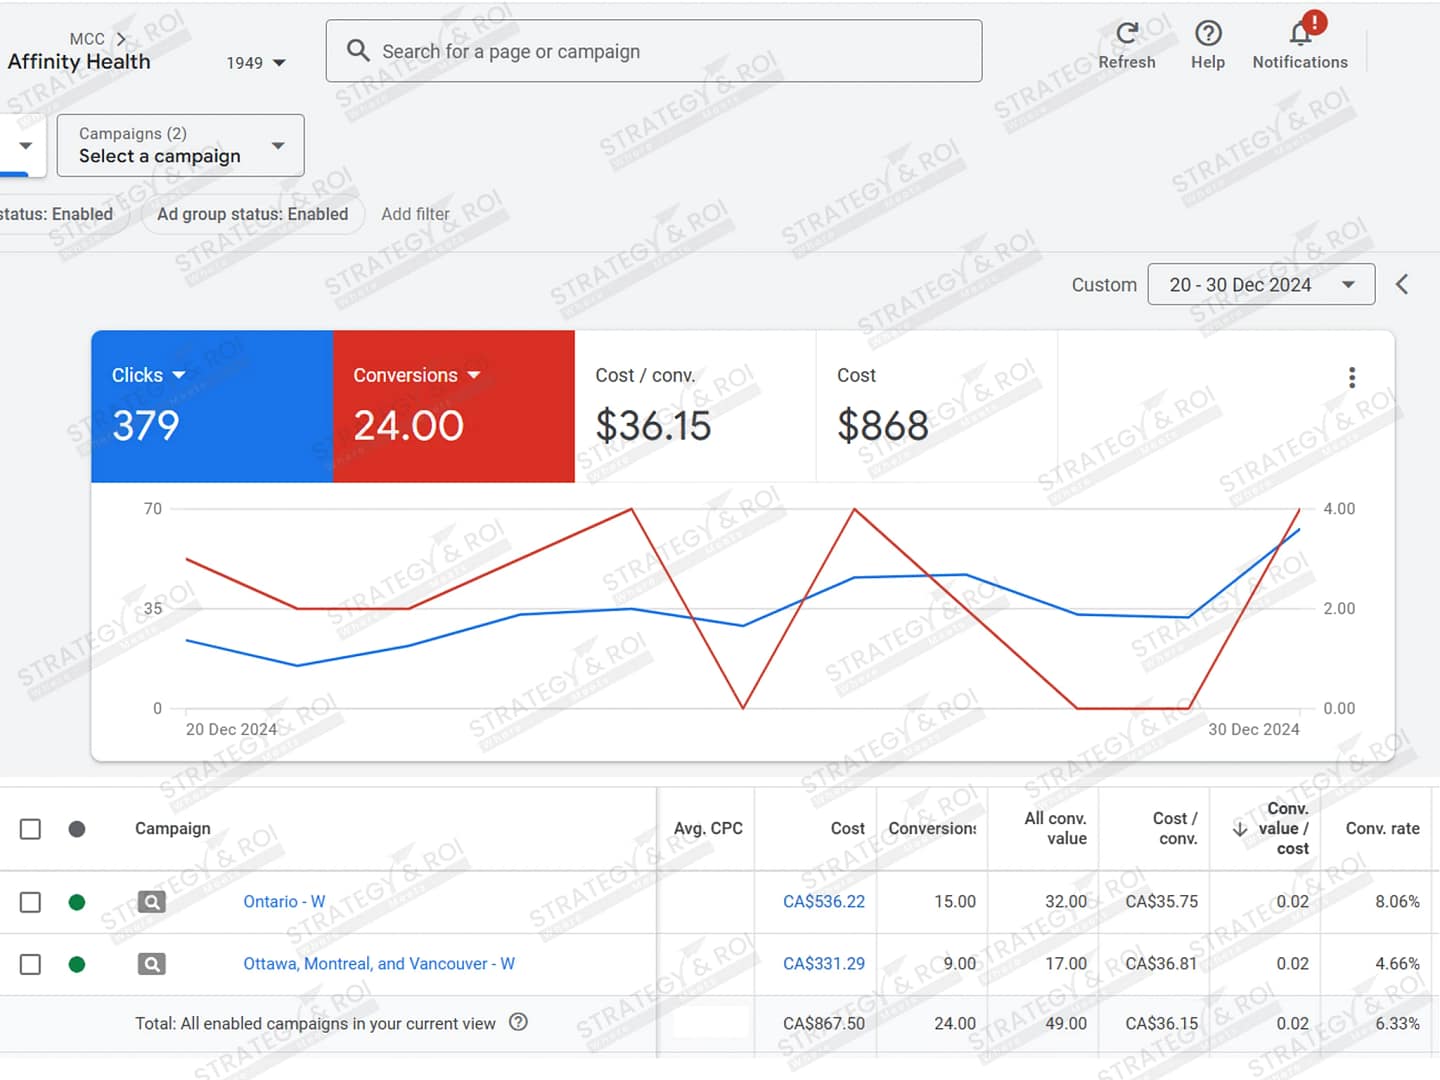The width and height of the screenshot is (1440, 1080).
Task: Toggle the select-all campaigns checkbox
Action: pyautogui.click(x=31, y=829)
